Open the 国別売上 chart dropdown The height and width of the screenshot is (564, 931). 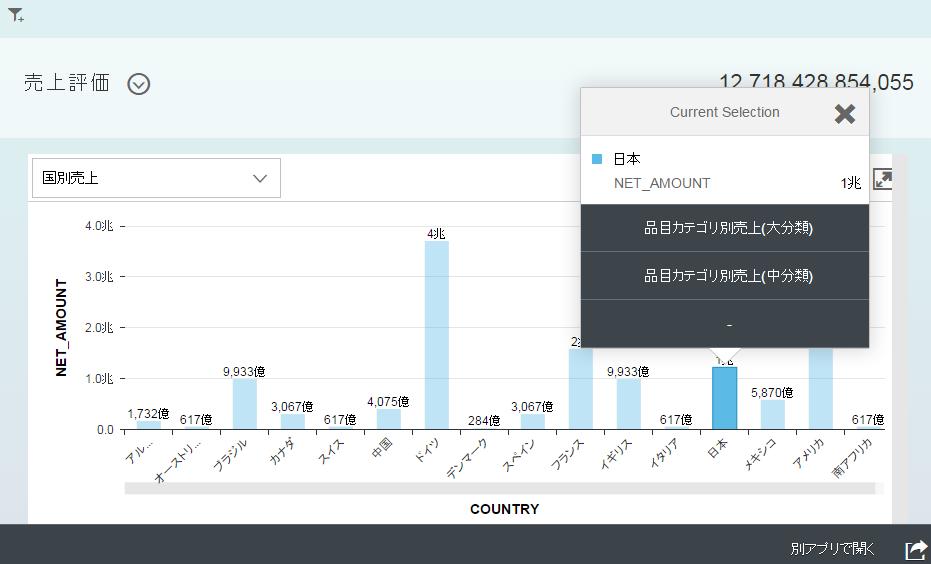point(156,178)
